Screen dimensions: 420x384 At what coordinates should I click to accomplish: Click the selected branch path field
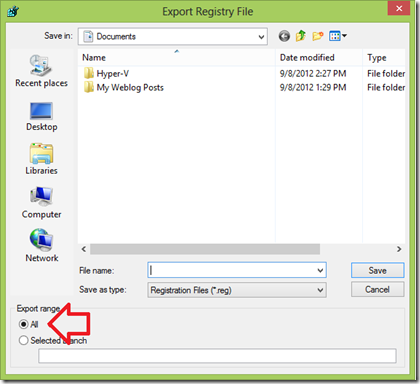coord(217,356)
